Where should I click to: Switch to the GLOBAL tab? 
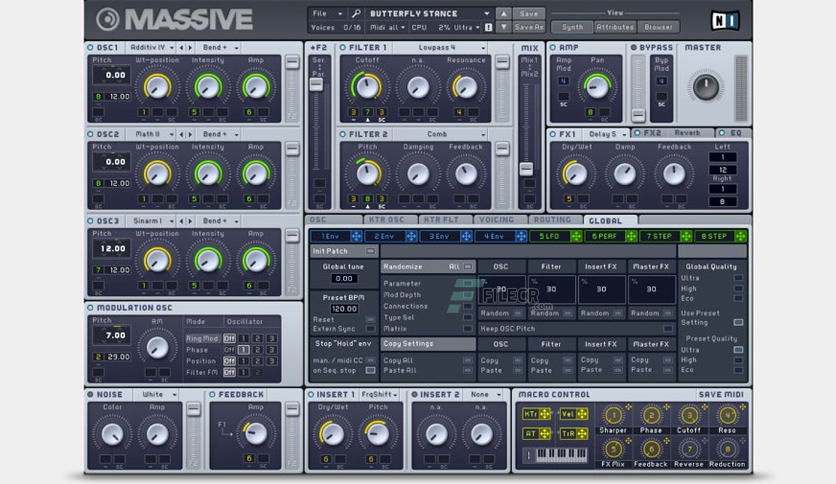tap(610, 220)
